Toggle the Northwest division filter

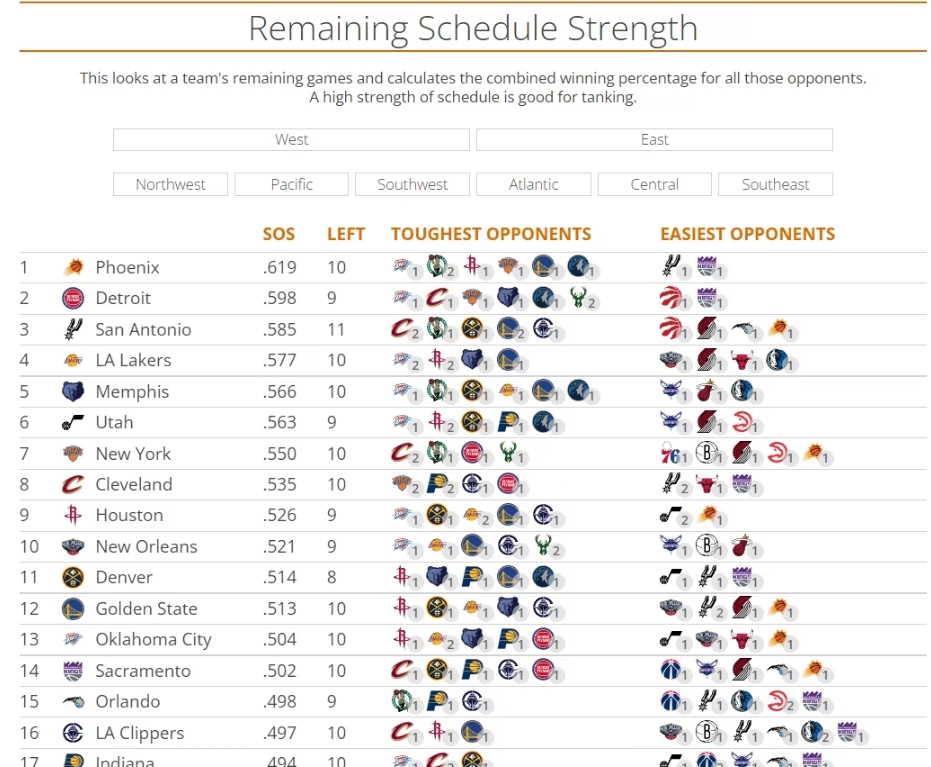(170, 185)
